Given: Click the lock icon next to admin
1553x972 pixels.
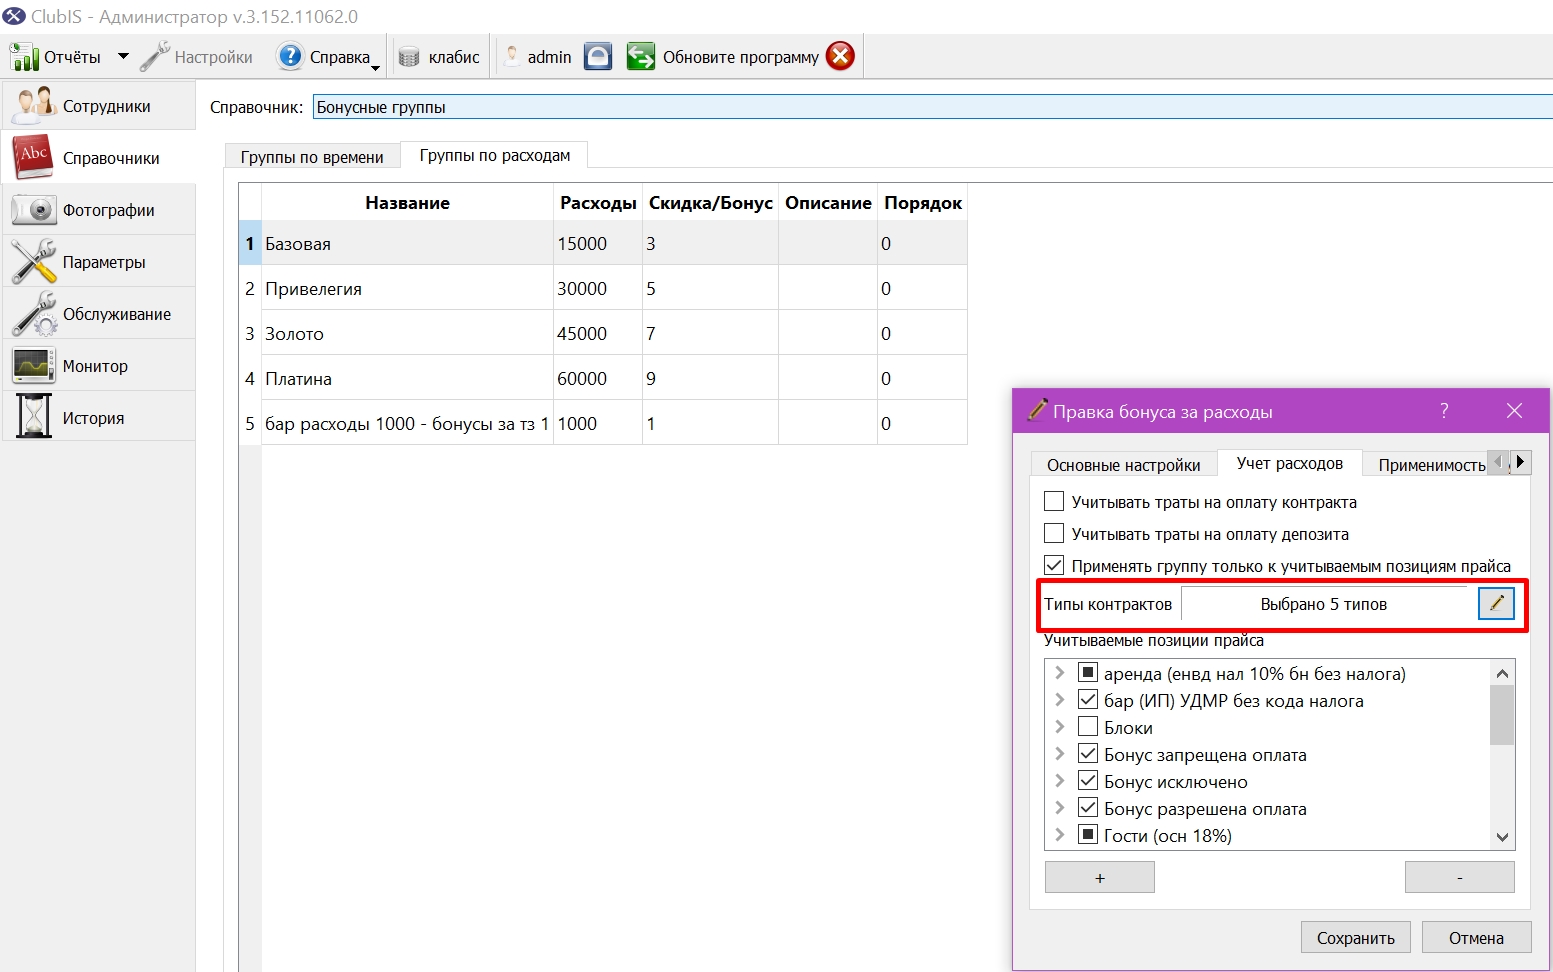Looking at the screenshot, I should pos(598,57).
